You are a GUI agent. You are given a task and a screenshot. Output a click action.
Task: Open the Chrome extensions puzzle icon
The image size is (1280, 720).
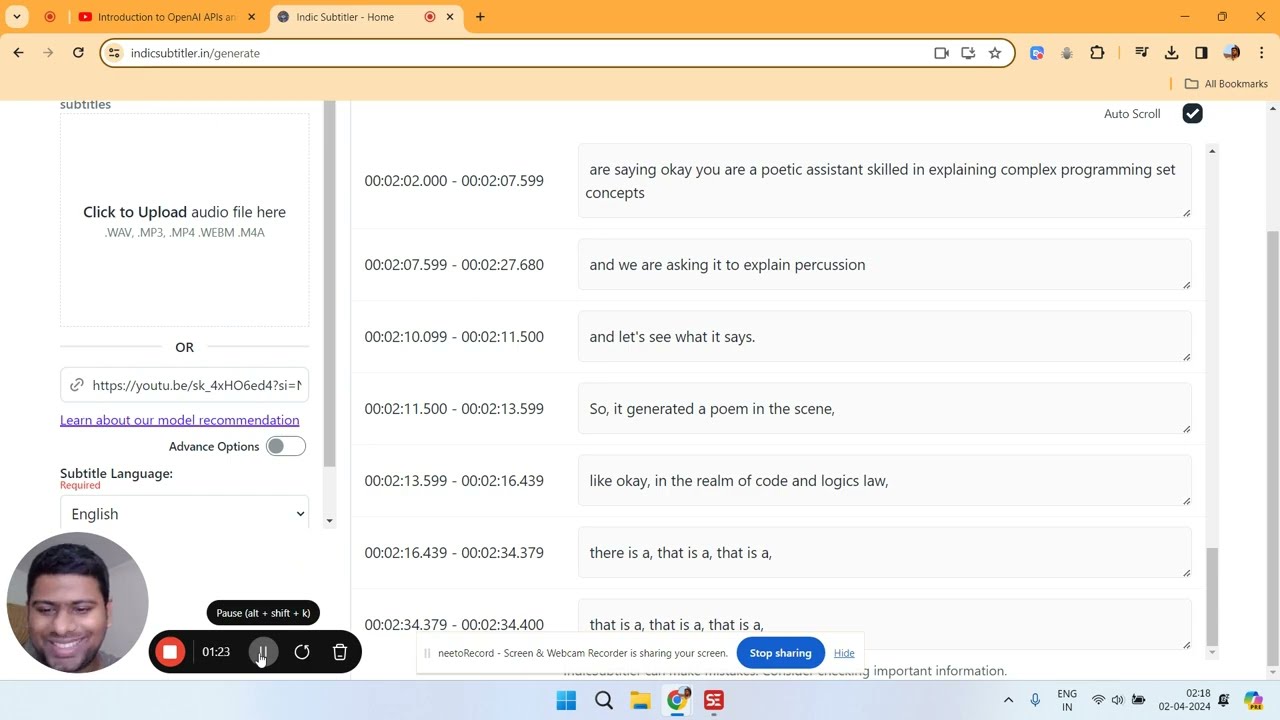(x=1097, y=53)
